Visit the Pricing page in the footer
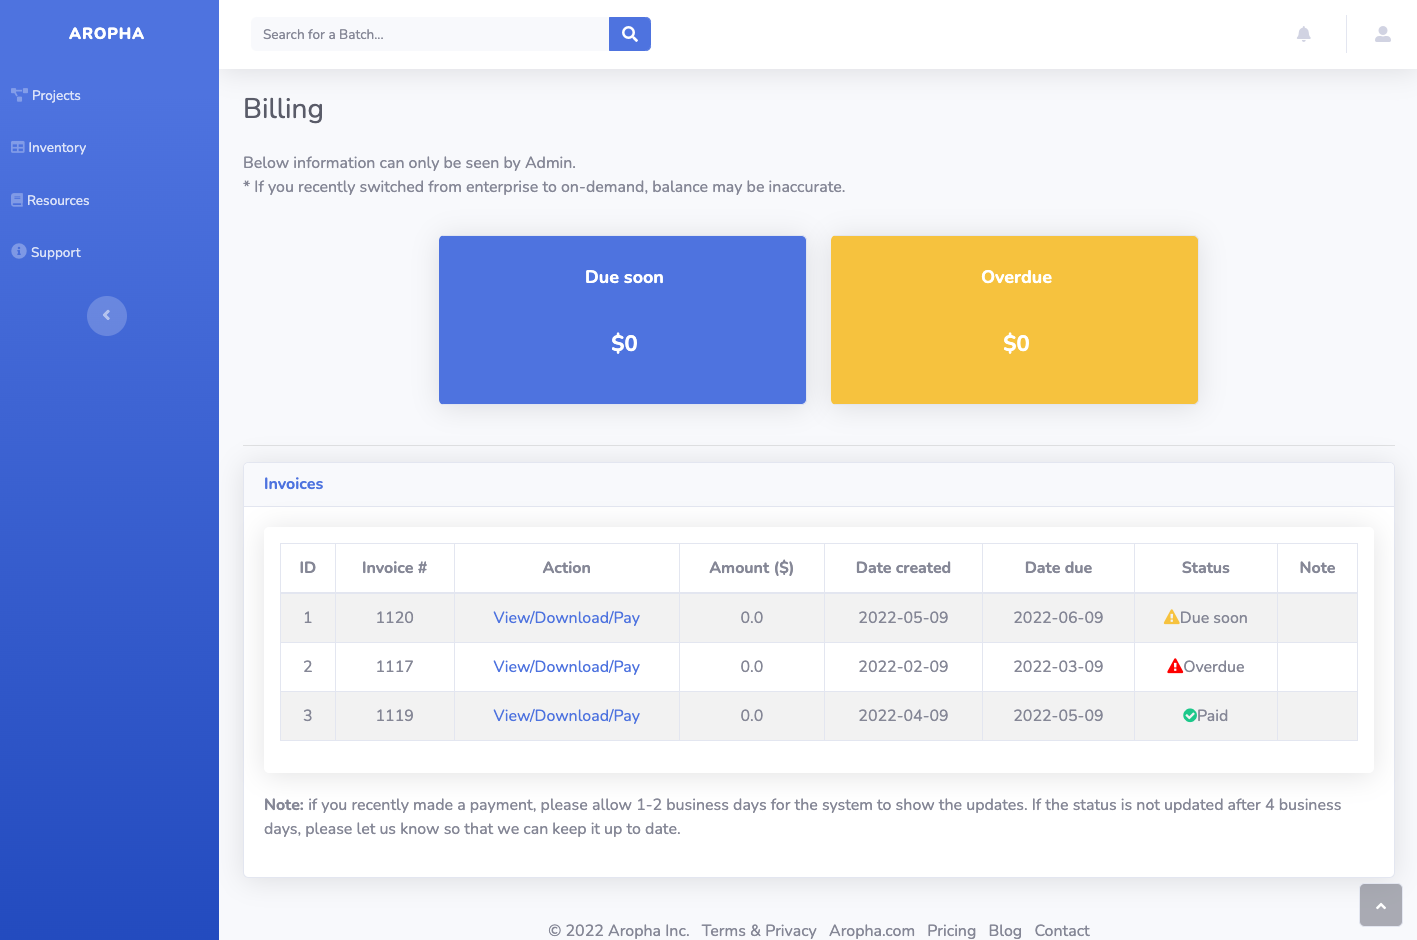 coord(950,930)
